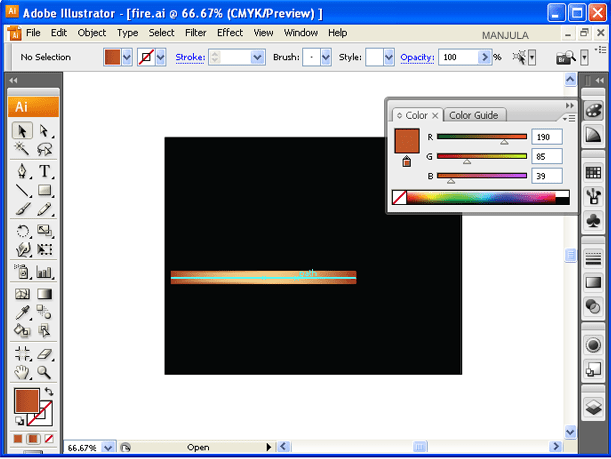Select the Hand tool

tap(22, 372)
